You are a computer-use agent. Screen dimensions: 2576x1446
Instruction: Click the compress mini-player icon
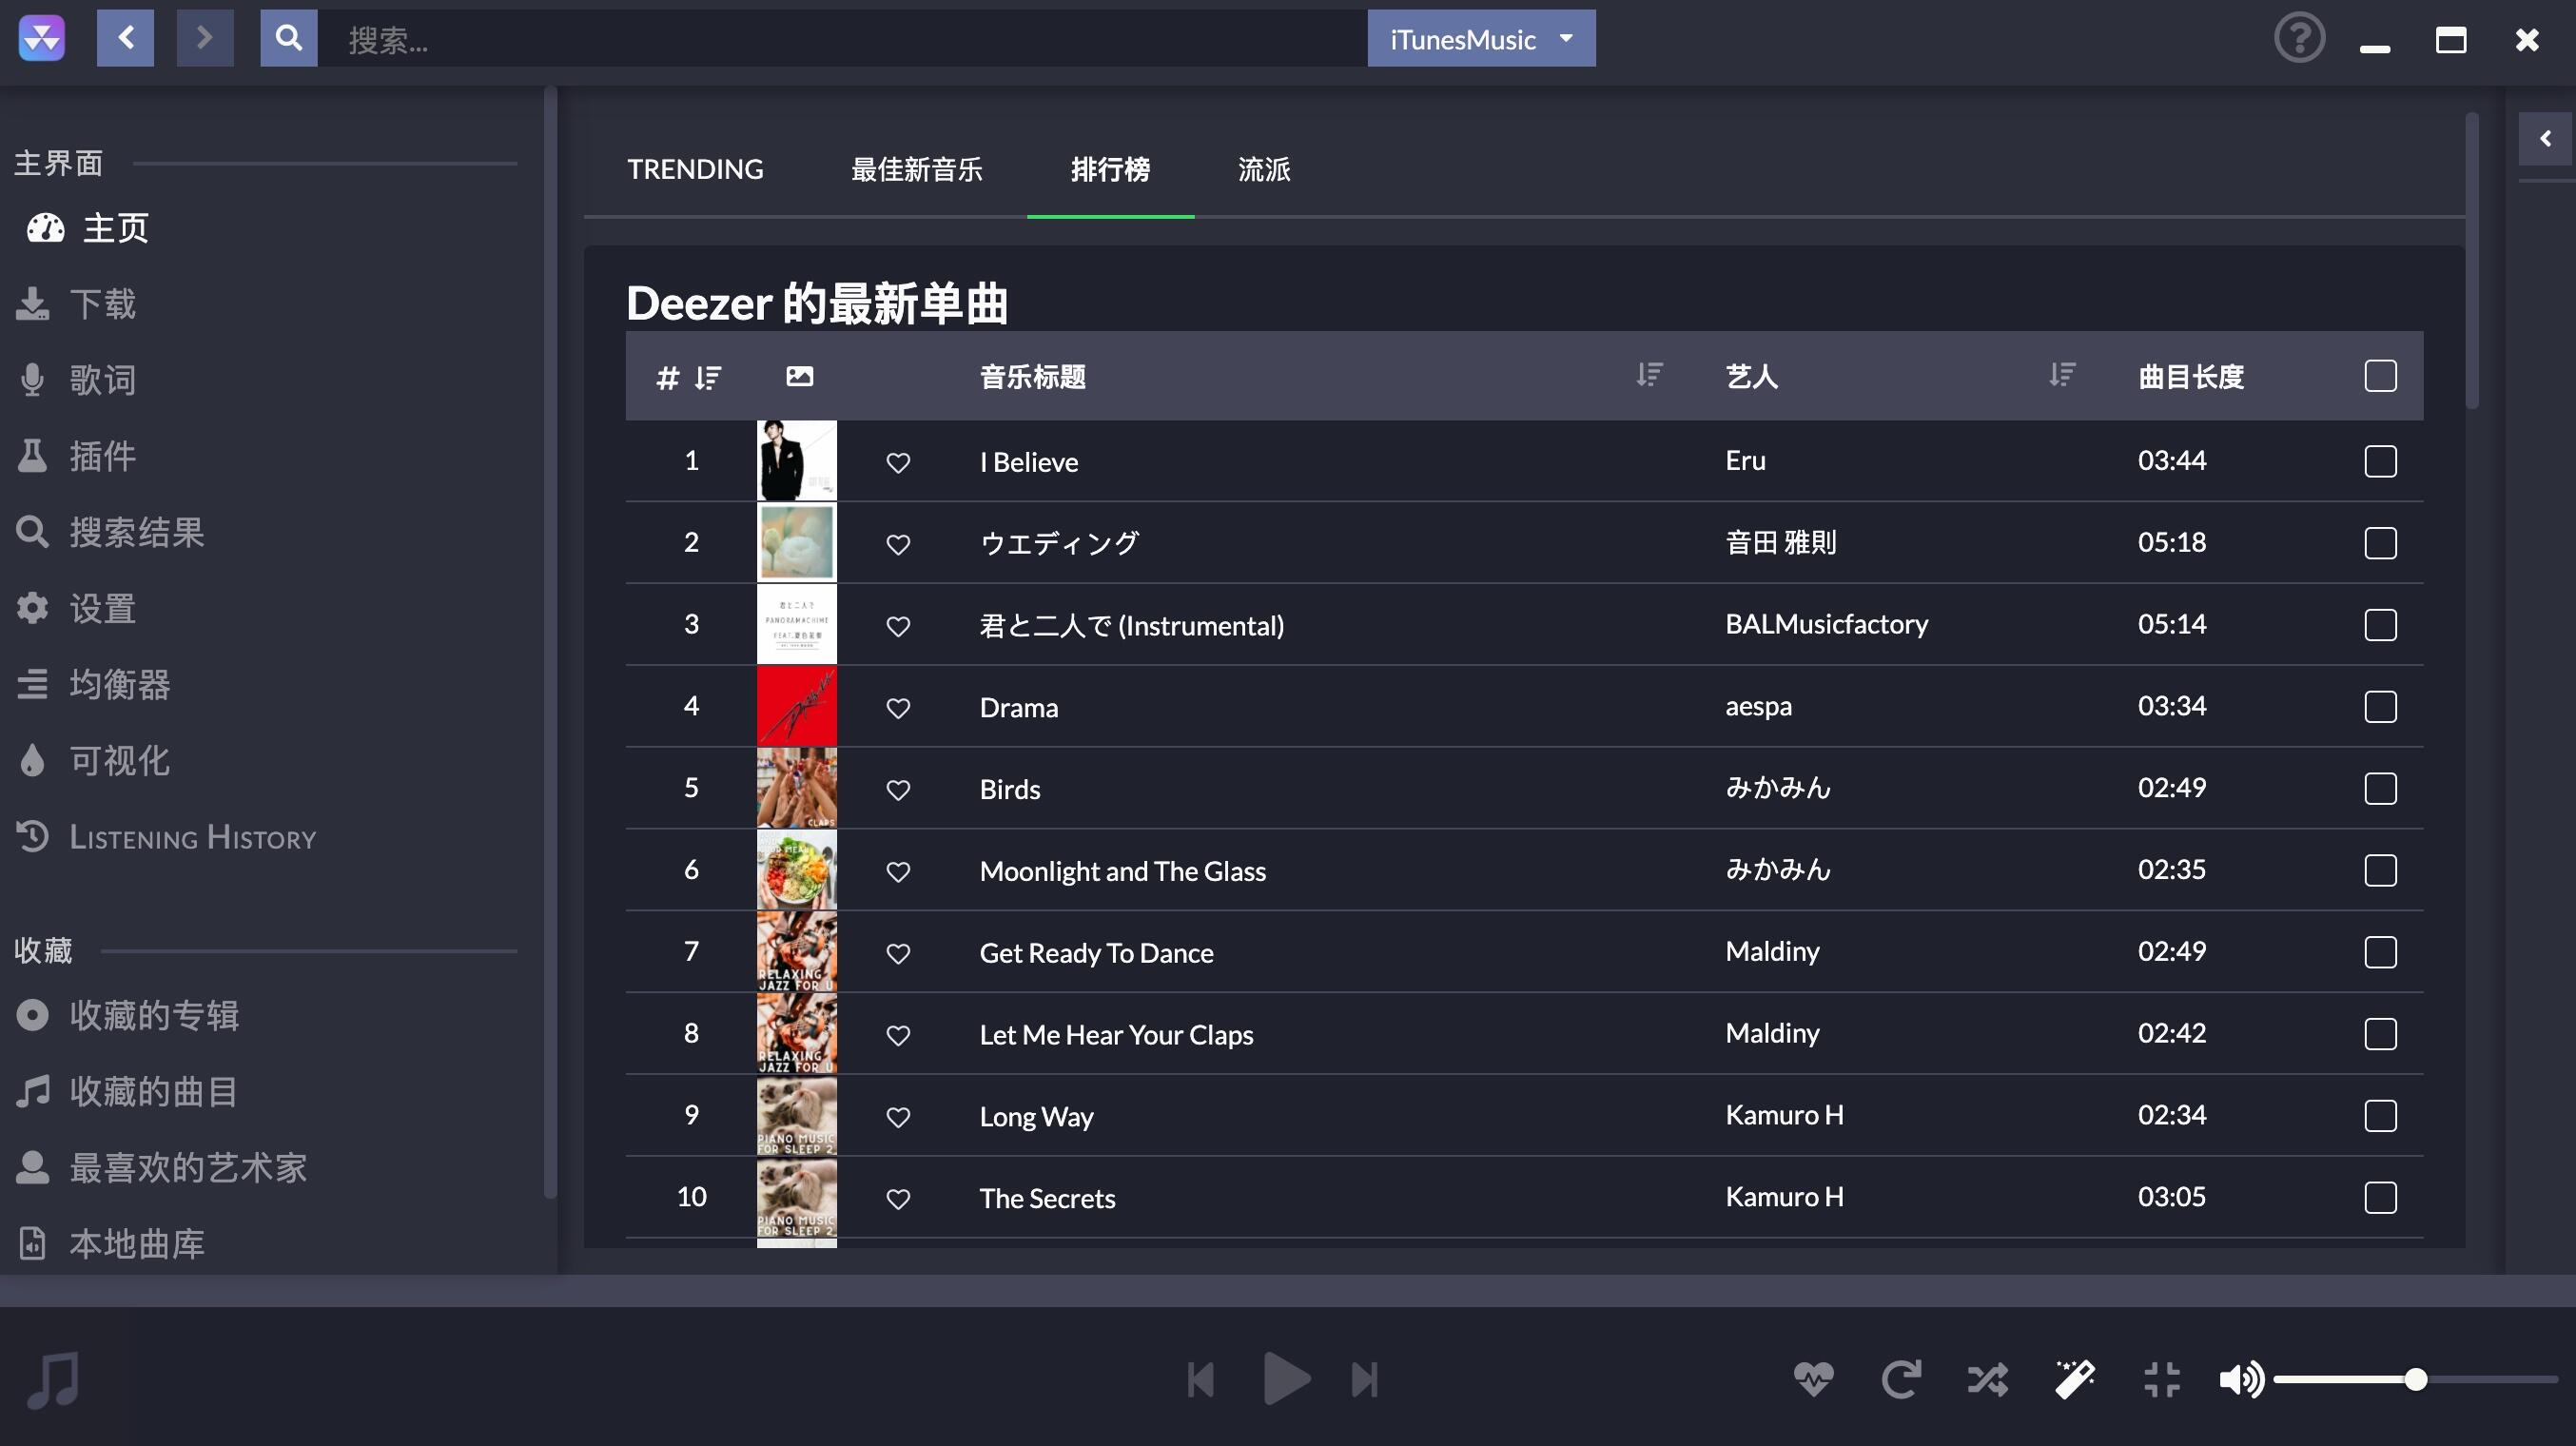pyautogui.click(x=2161, y=1379)
